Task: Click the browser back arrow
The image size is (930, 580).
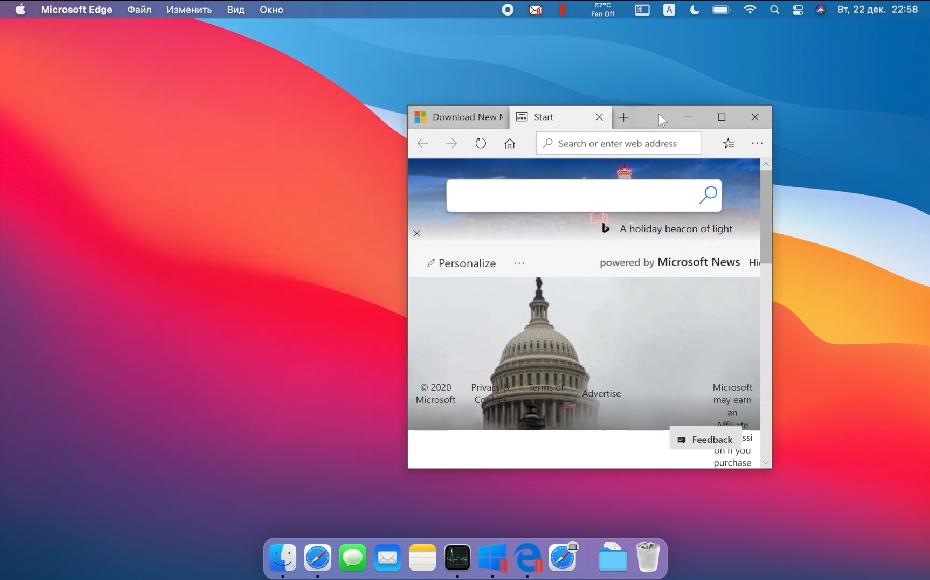Action: [423, 144]
